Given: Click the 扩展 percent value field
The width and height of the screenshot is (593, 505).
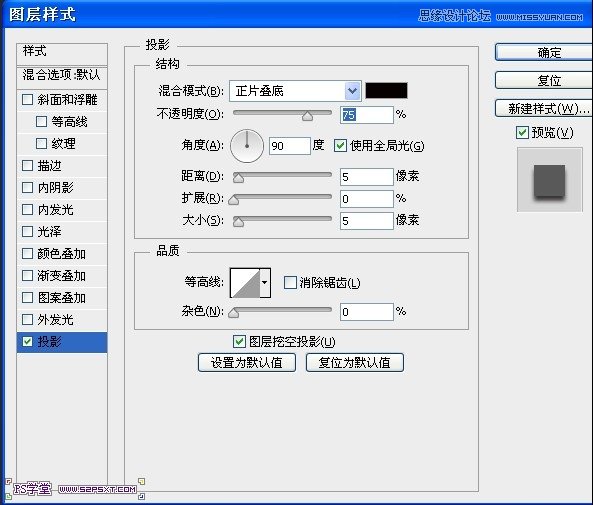Looking at the screenshot, I should point(366,199).
